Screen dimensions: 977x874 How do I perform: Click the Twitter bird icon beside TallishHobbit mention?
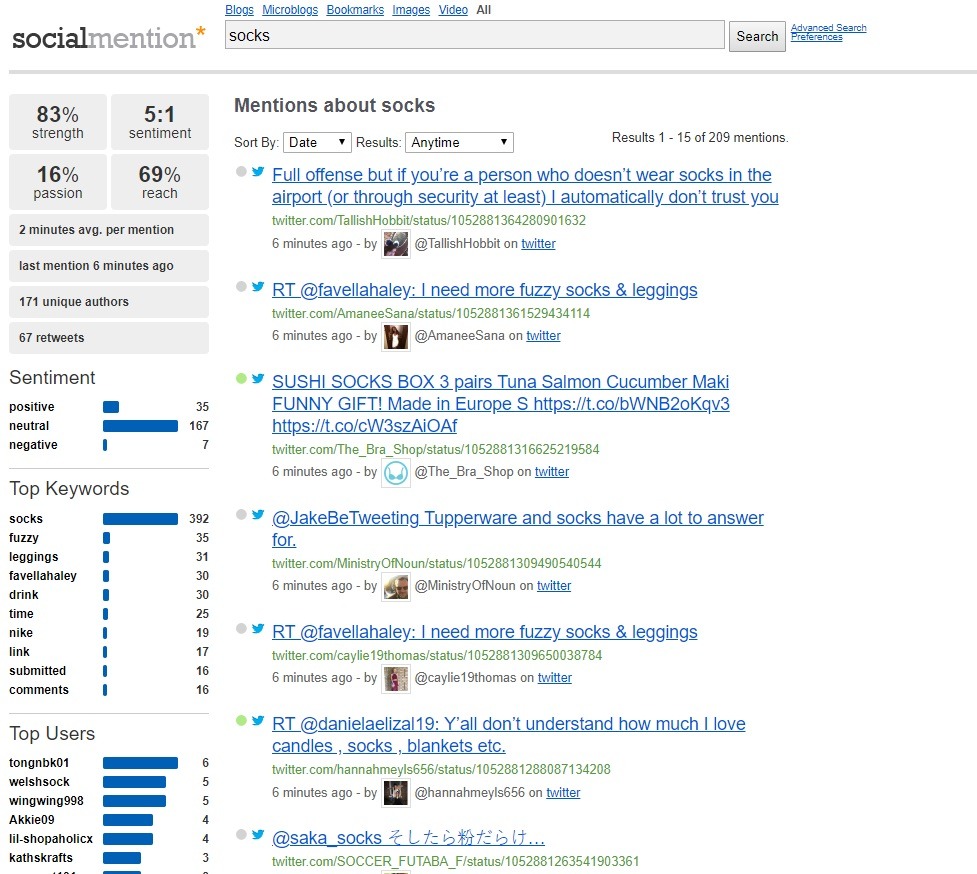[258, 171]
